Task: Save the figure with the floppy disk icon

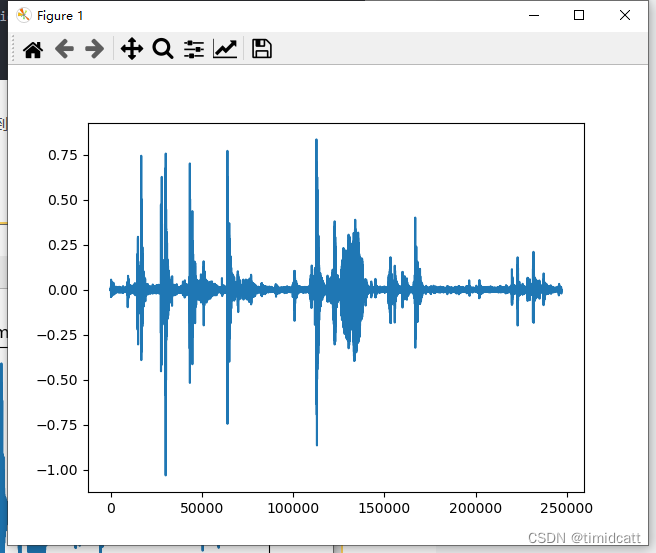Action: (x=262, y=49)
